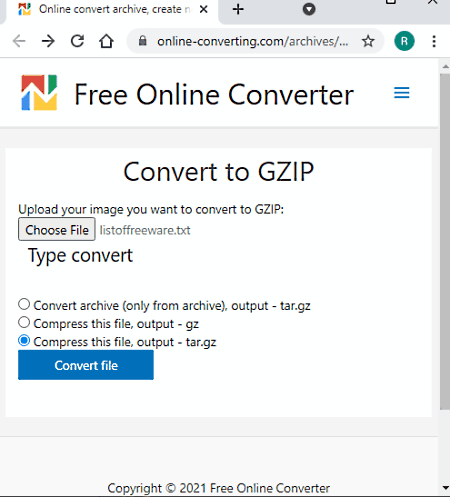Reload the page with refresh icon

click(x=77, y=41)
